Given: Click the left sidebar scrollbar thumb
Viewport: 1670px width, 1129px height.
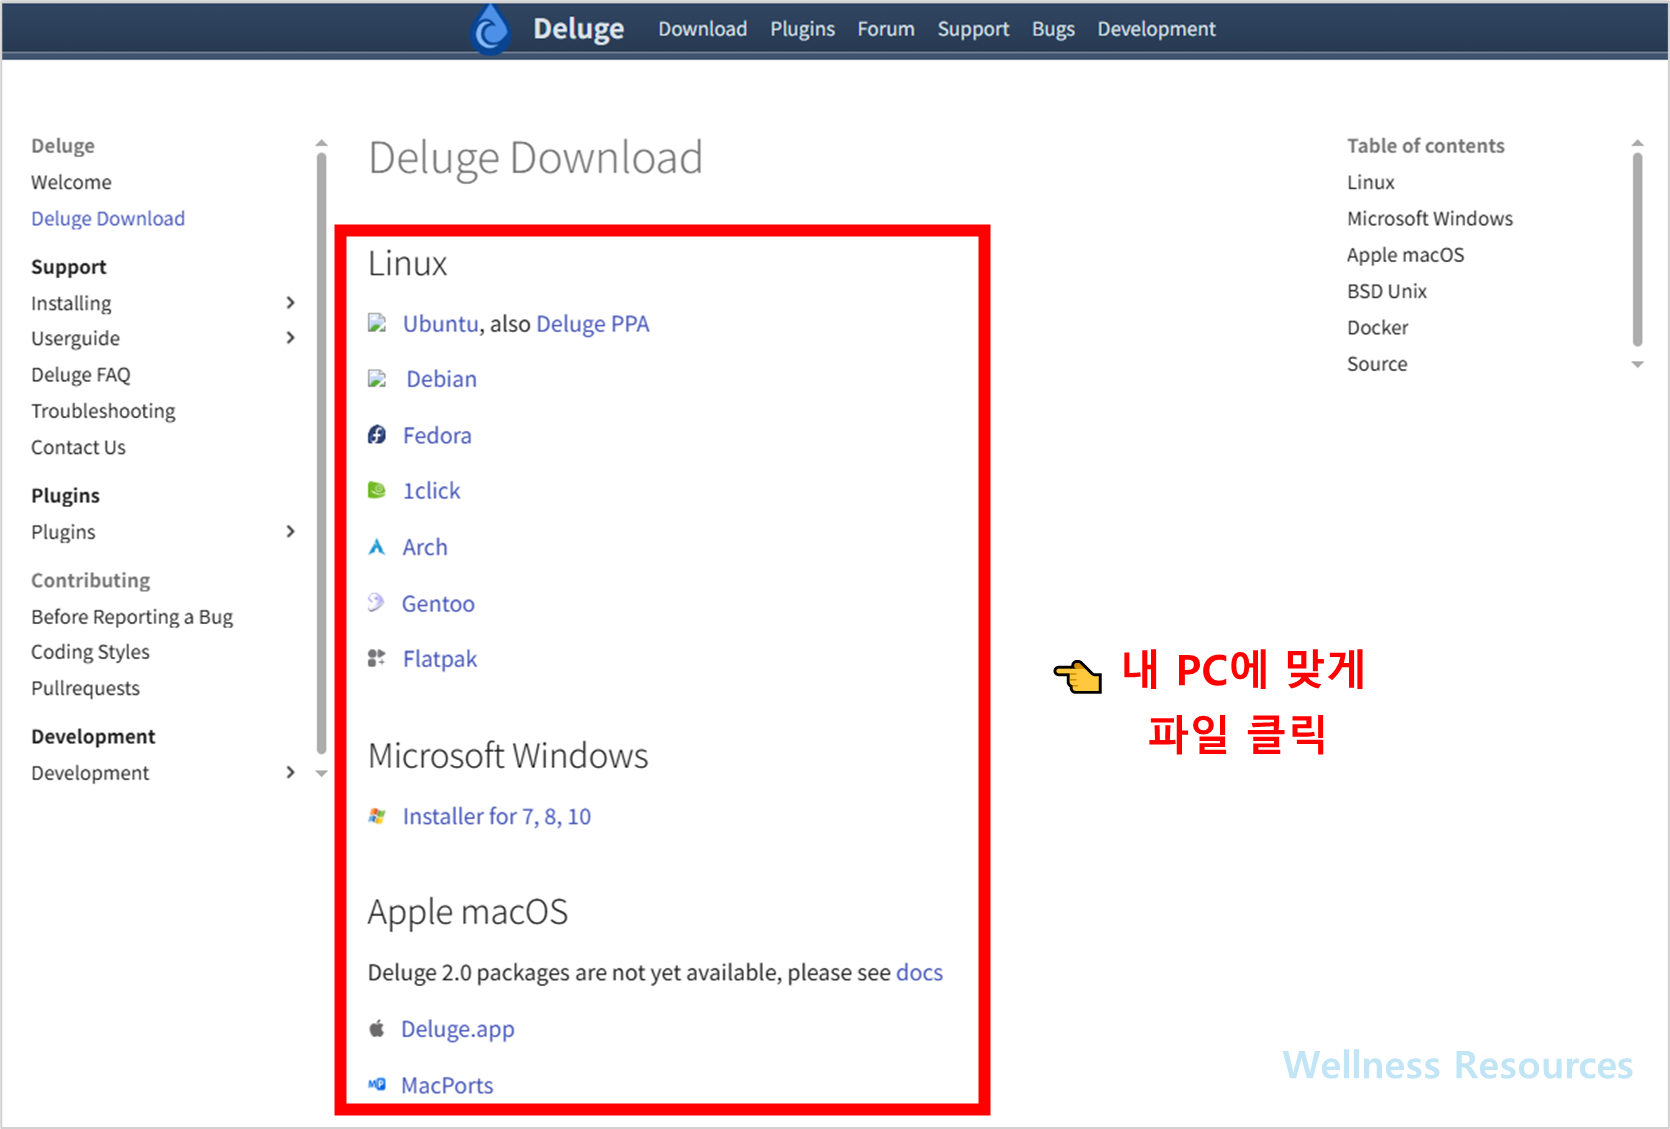Looking at the screenshot, I should pos(321,453).
